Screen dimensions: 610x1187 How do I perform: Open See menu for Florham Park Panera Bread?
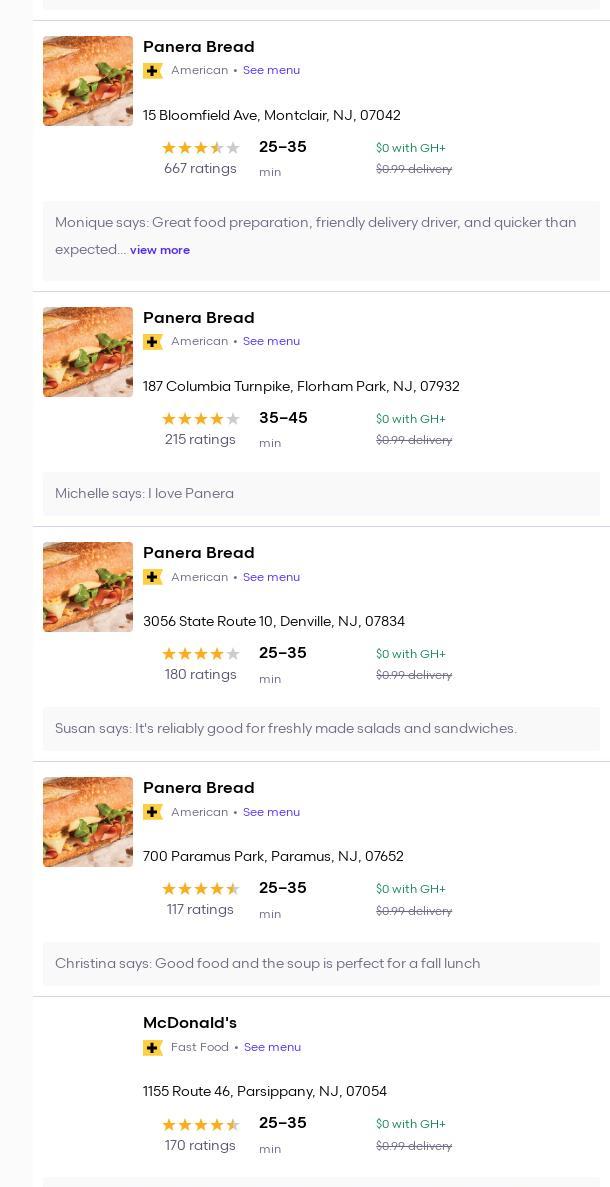click(271, 342)
